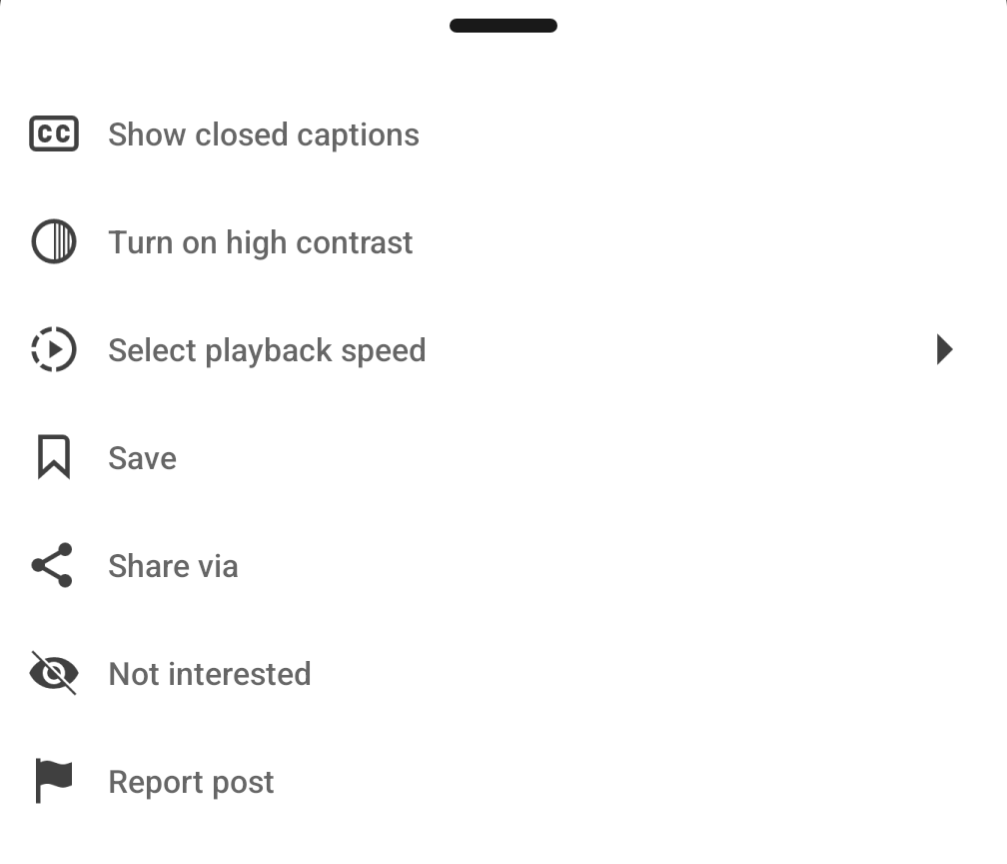Choose the Share via menu entry
1007x864 pixels.
(x=172, y=565)
